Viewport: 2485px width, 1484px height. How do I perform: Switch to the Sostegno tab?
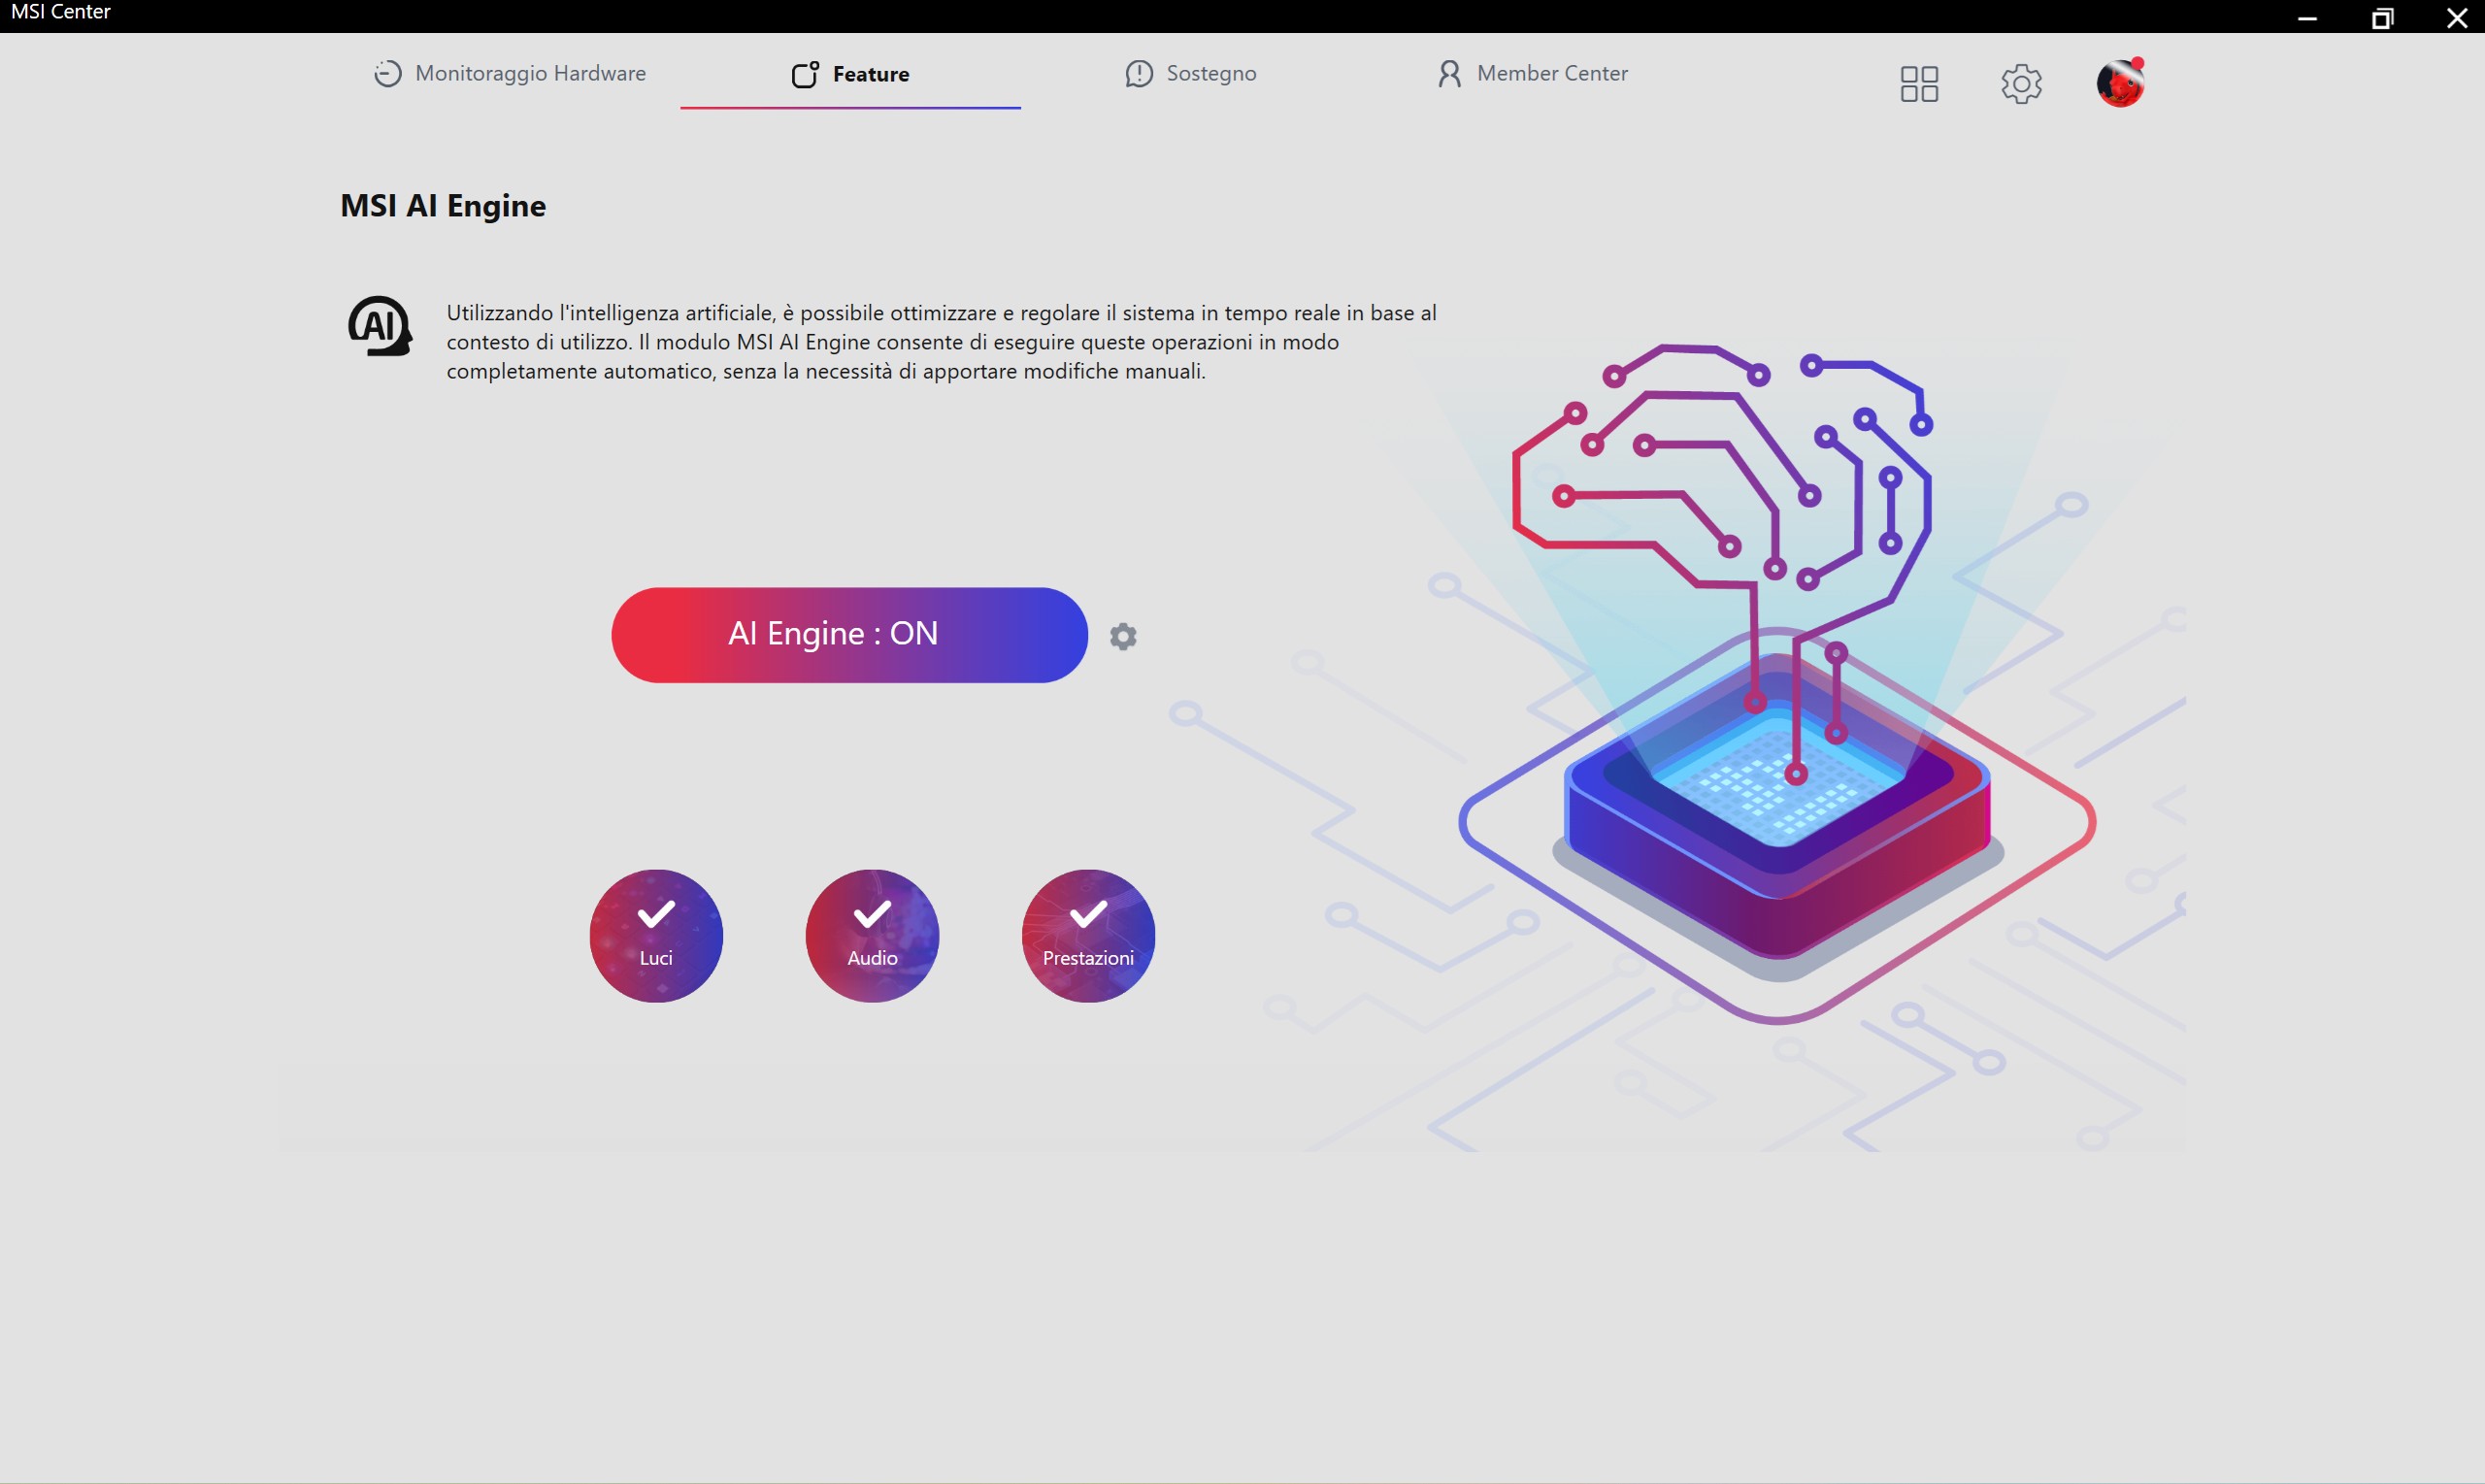click(x=1210, y=74)
